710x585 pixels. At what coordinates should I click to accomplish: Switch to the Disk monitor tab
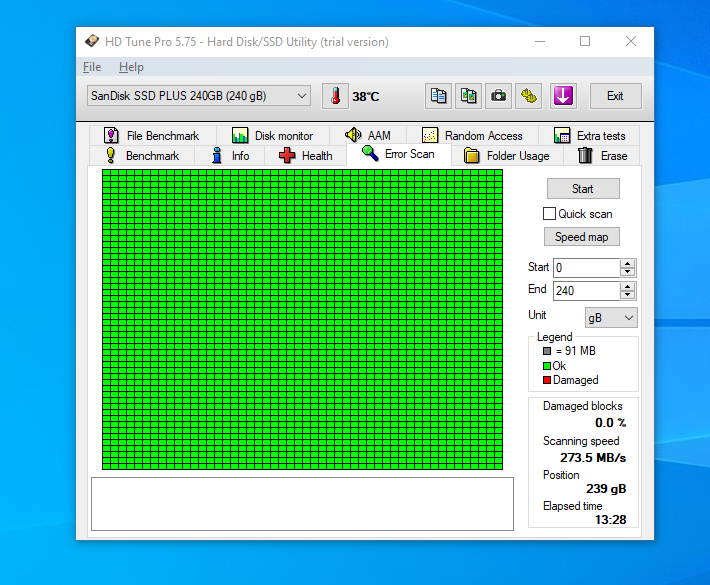coord(273,135)
